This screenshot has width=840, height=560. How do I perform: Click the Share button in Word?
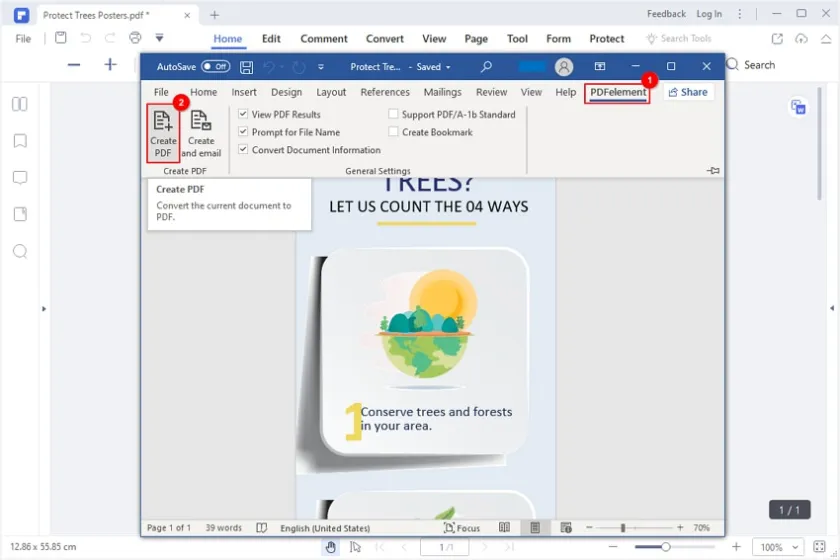click(688, 92)
